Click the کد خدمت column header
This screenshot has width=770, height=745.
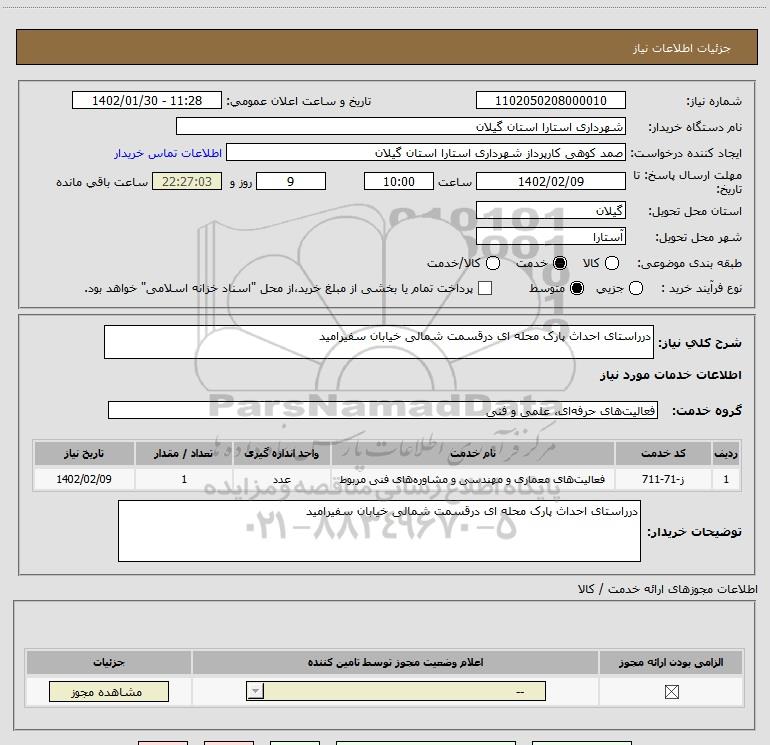663,453
